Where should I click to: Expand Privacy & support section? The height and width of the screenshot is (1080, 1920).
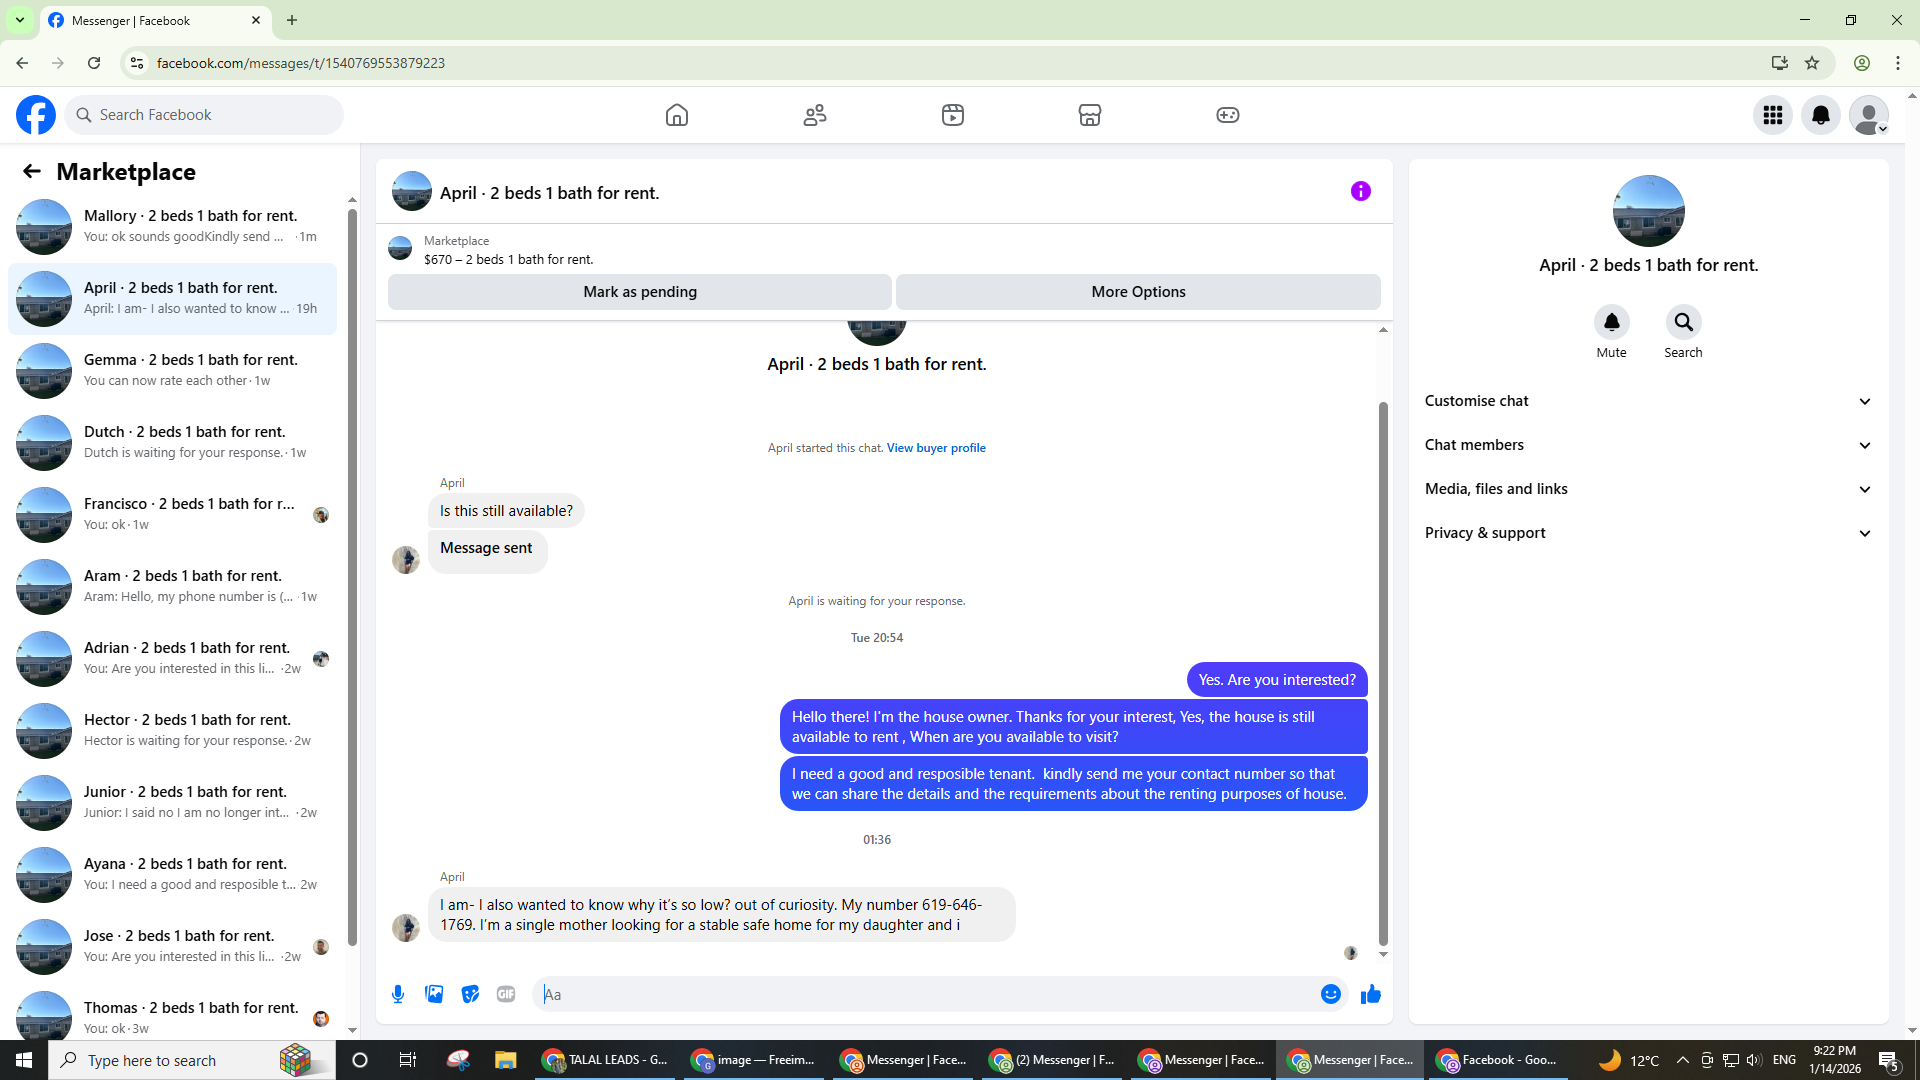[x=1647, y=533]
